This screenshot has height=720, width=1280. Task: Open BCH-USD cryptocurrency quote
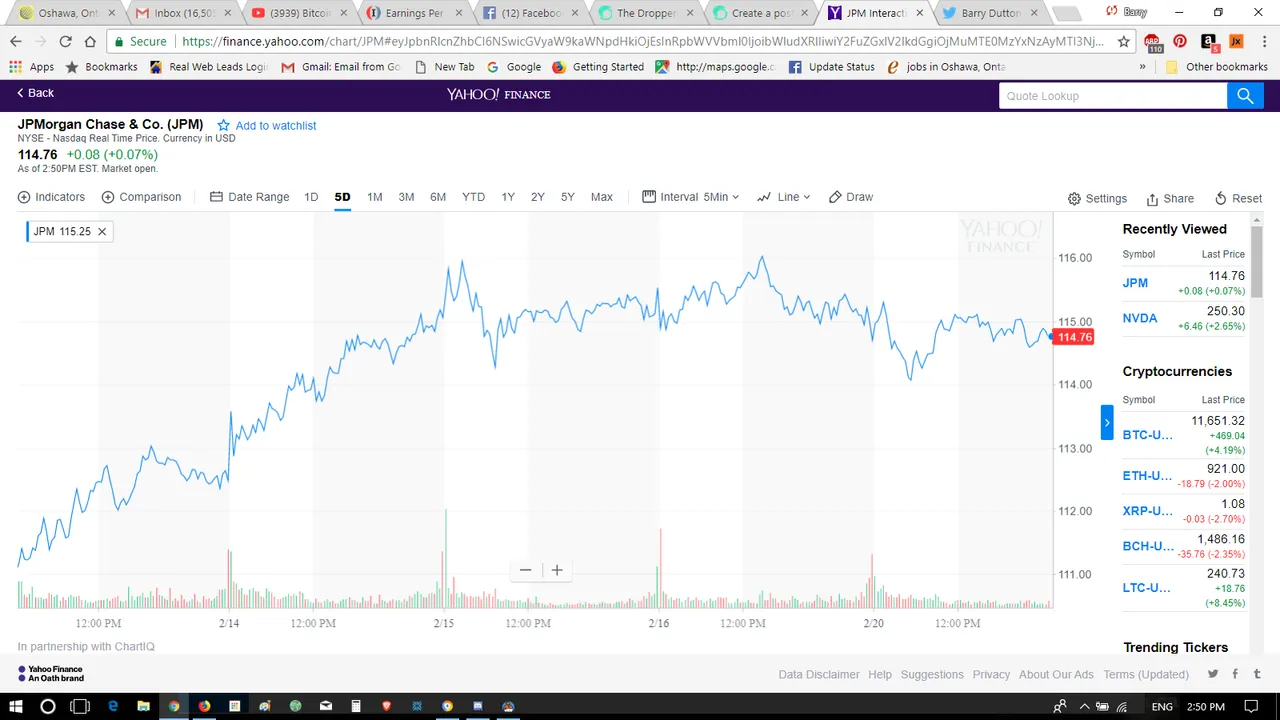coord(1148,546)
